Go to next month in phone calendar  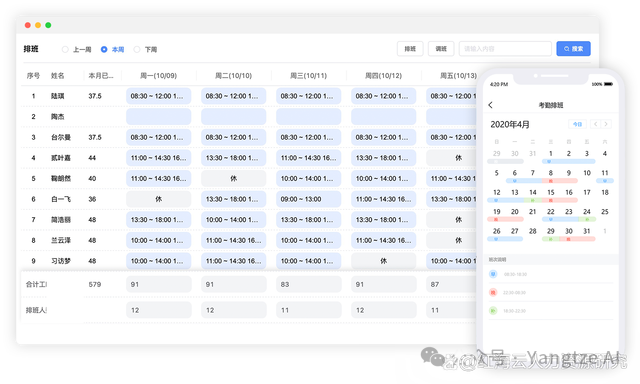click(x=606, y=124)
